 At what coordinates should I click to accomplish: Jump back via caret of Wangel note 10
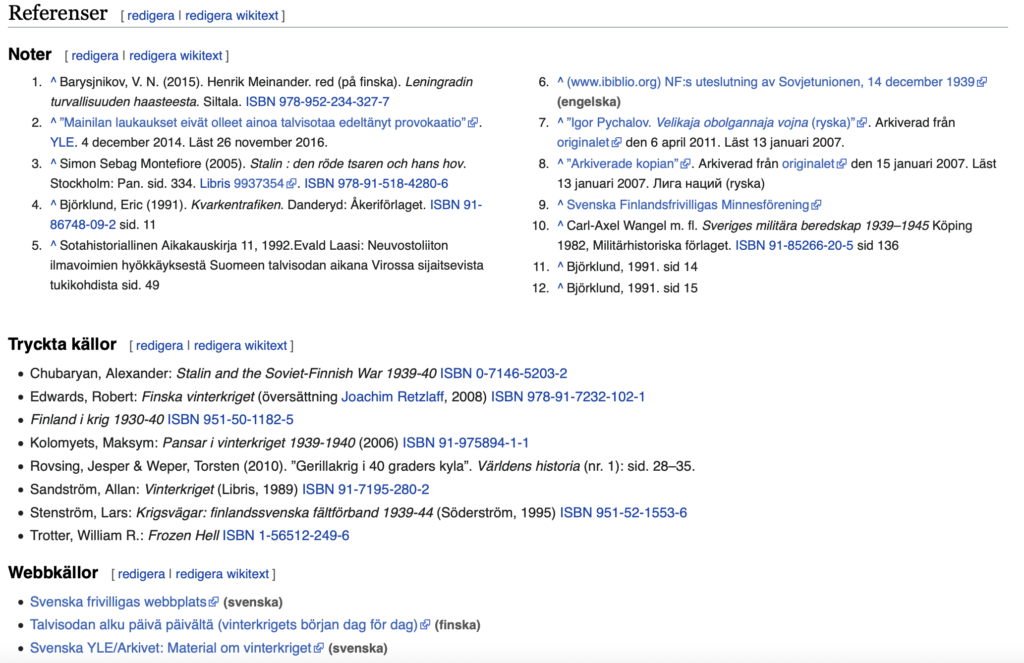(560, 225)
